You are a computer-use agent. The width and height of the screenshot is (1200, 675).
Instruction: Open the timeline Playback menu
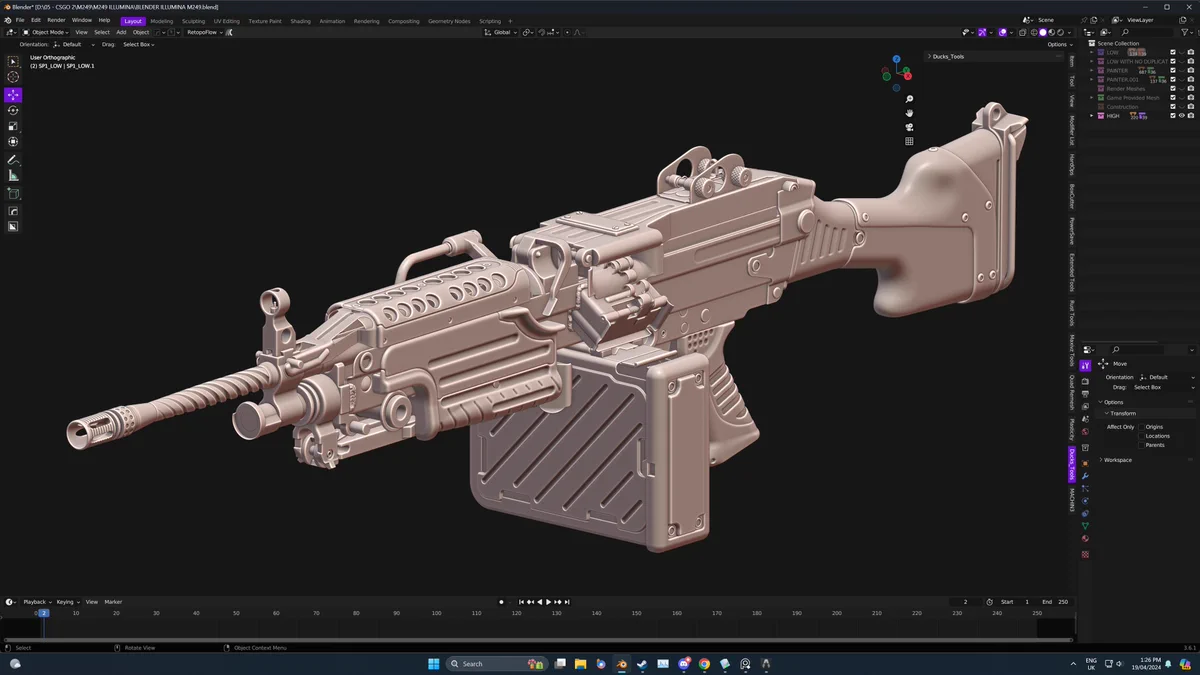[x=37, y=602]
